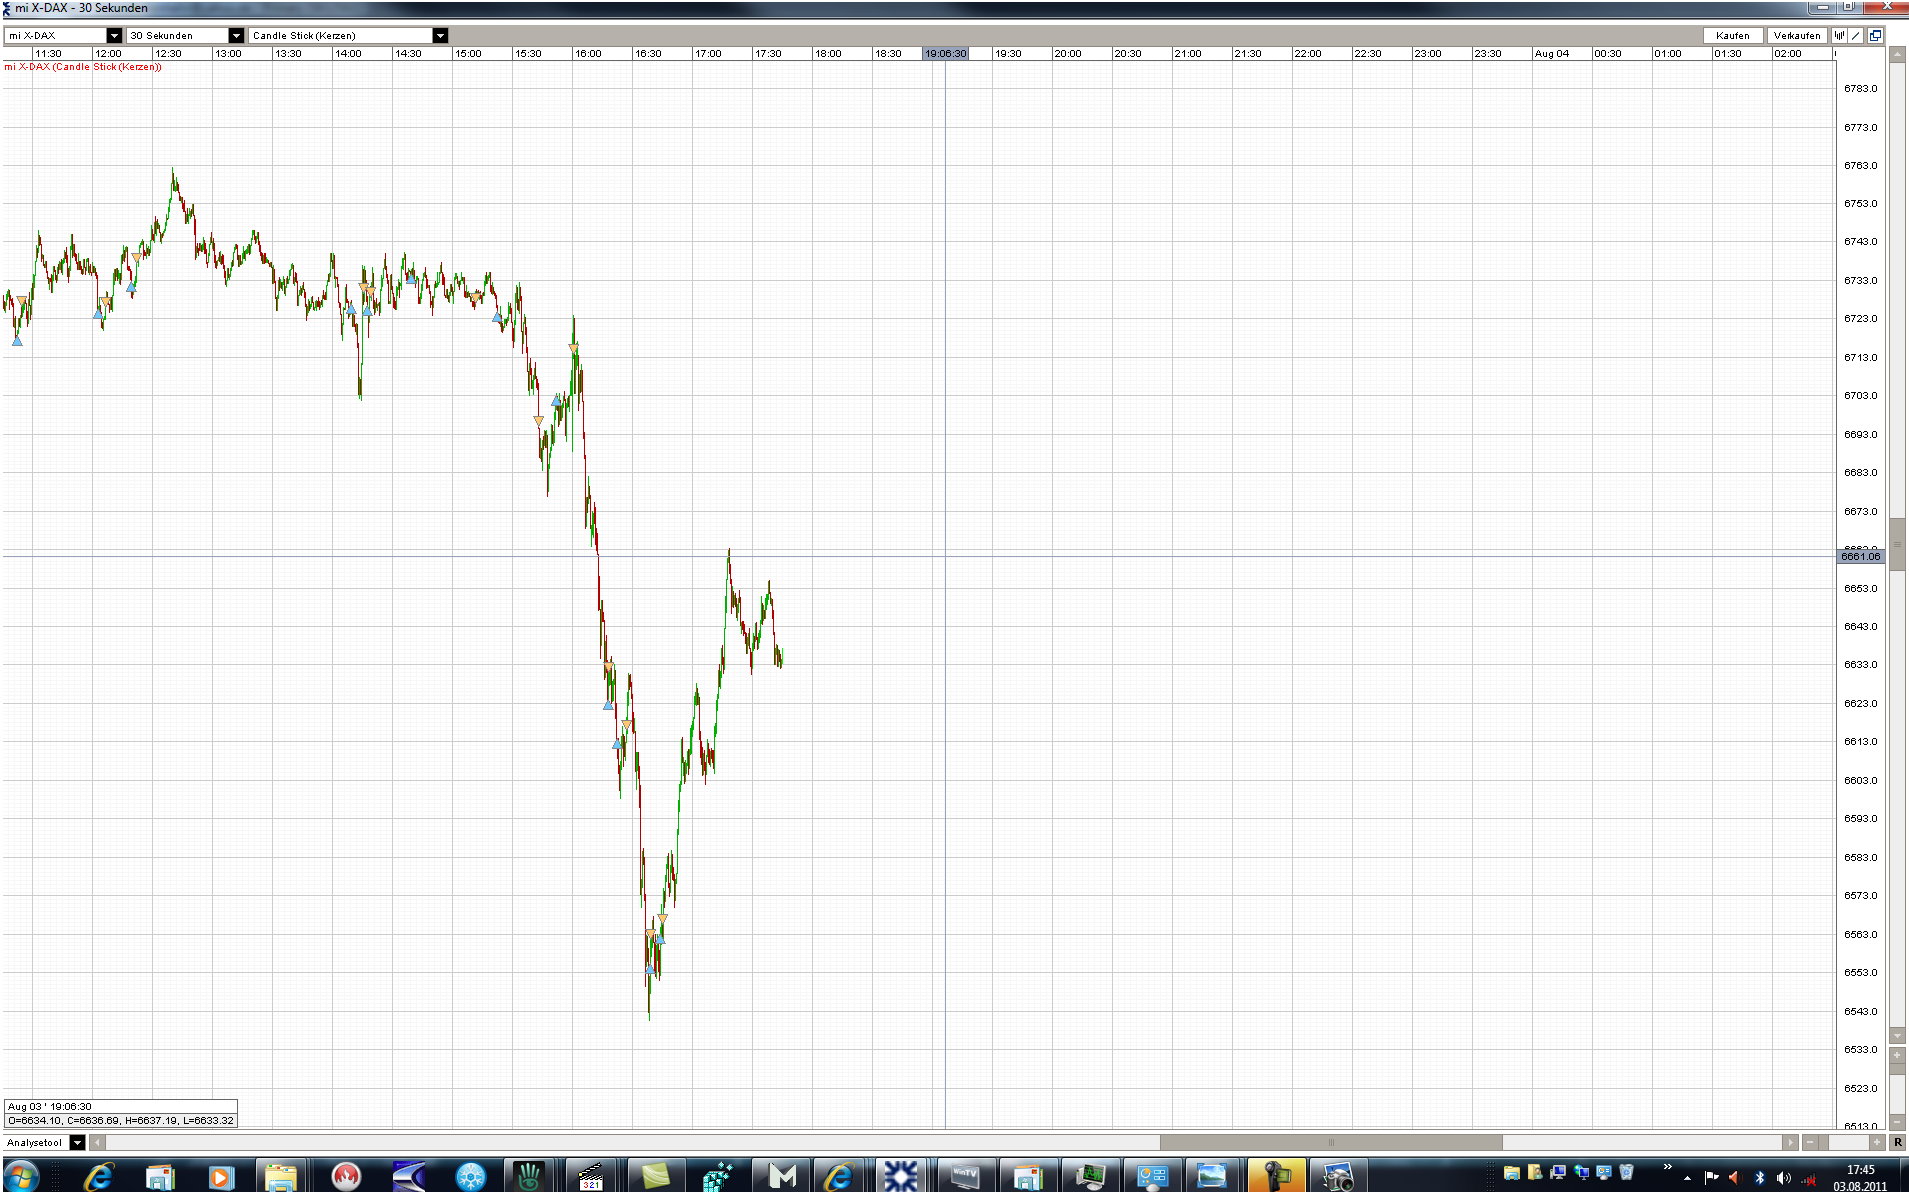The image size is (1909, 1192).
Task: Expand the Analysetool dropdown
Action: 77,1142
